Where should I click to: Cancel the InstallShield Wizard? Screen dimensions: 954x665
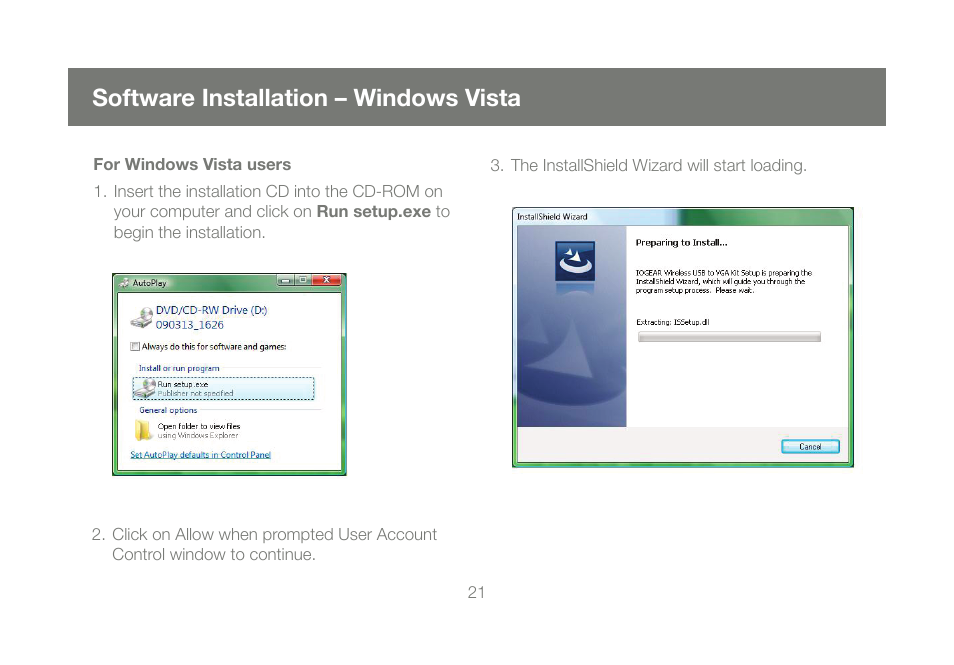click(x=810, y=447)
